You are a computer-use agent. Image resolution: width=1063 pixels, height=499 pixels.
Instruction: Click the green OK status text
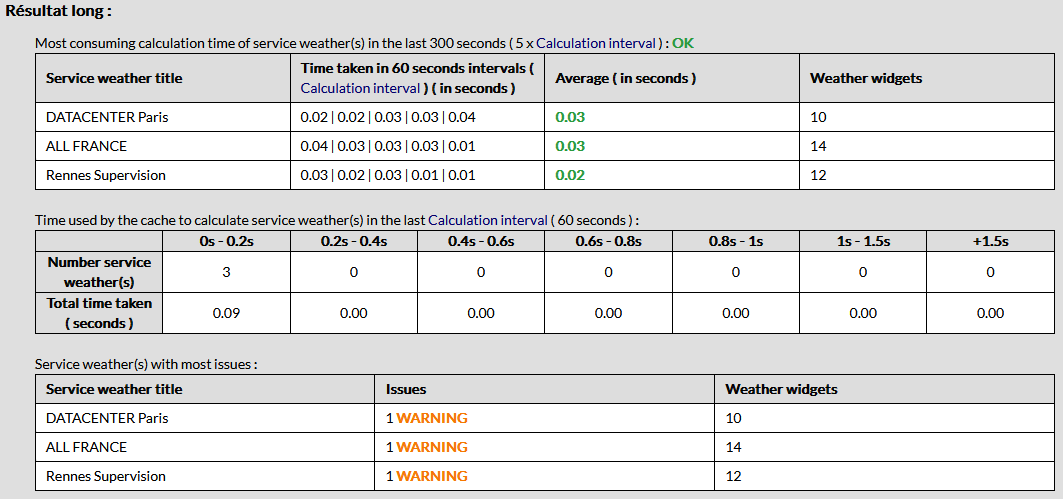point(682,43)
